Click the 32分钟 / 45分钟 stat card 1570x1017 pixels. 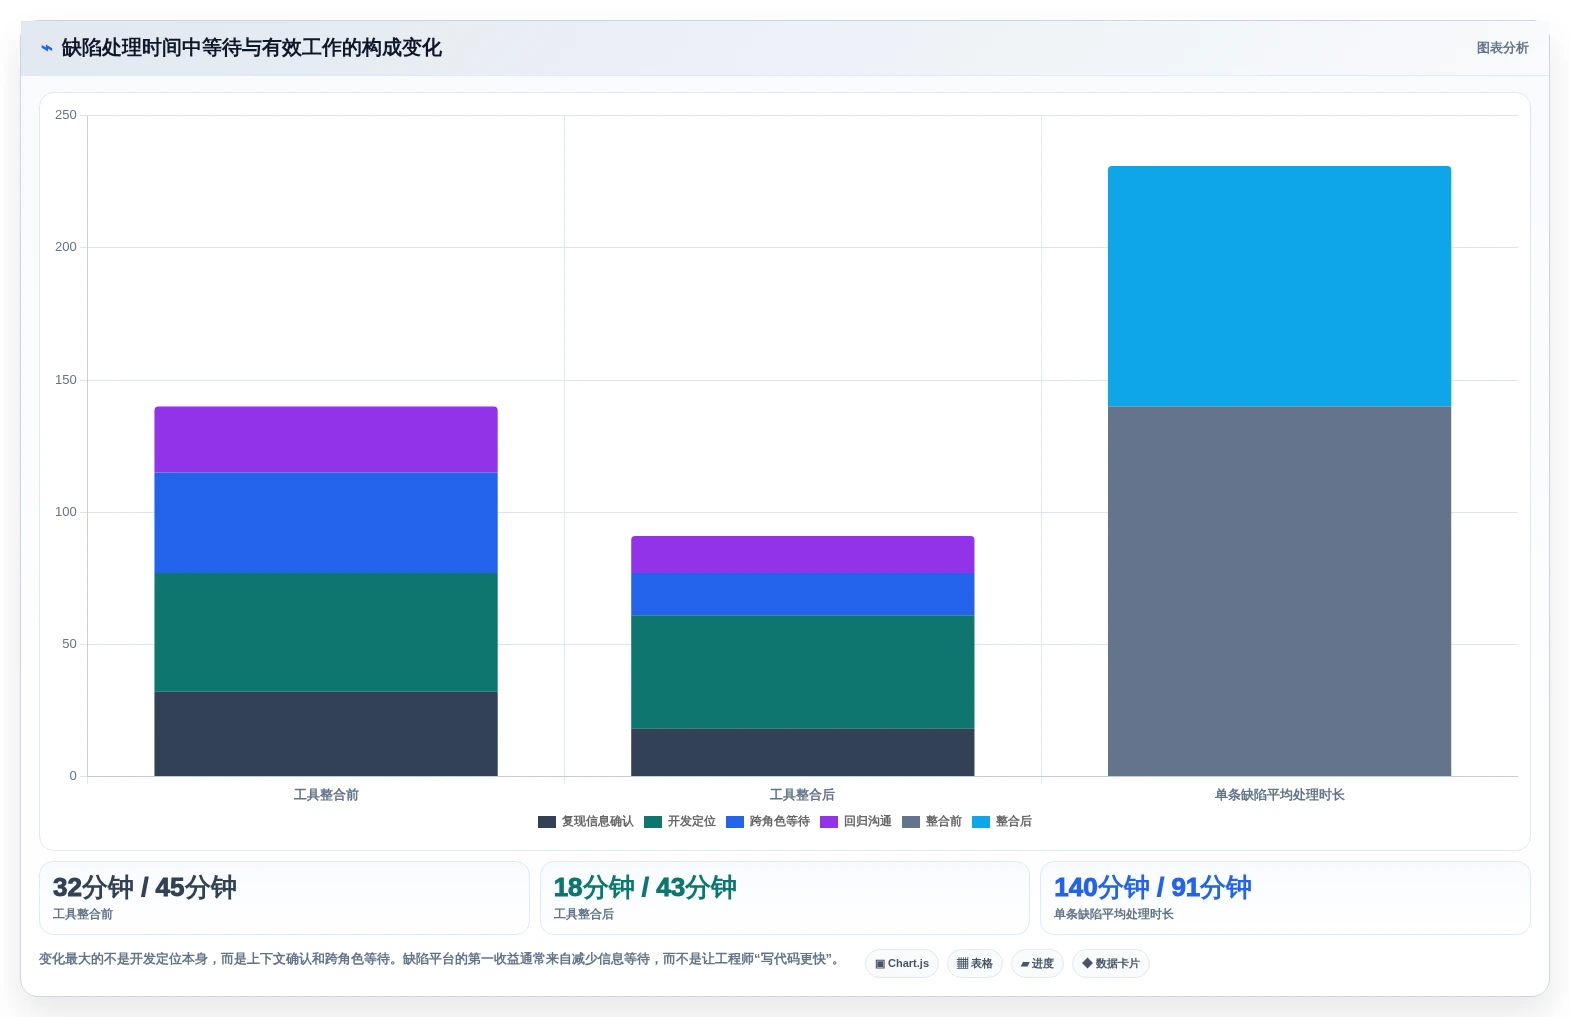click(284, 898)
